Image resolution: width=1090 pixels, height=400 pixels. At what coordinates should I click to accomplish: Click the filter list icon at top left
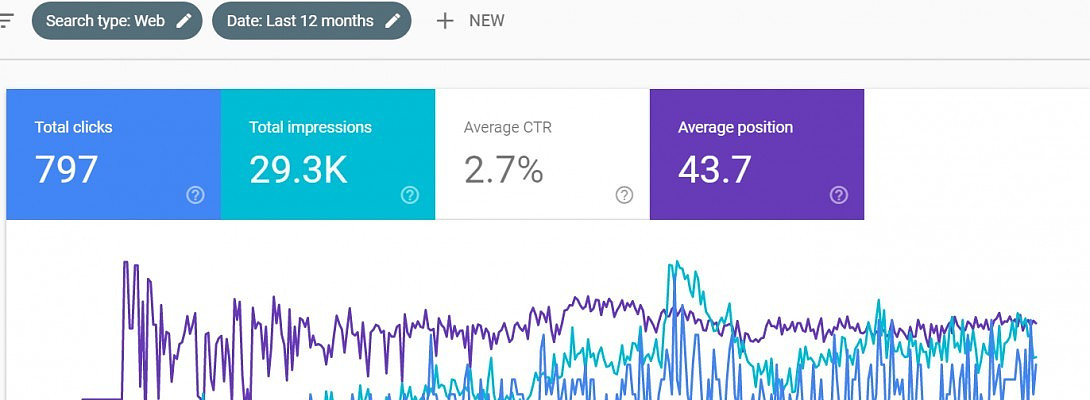pyautogui.click(x=6, y=20)
